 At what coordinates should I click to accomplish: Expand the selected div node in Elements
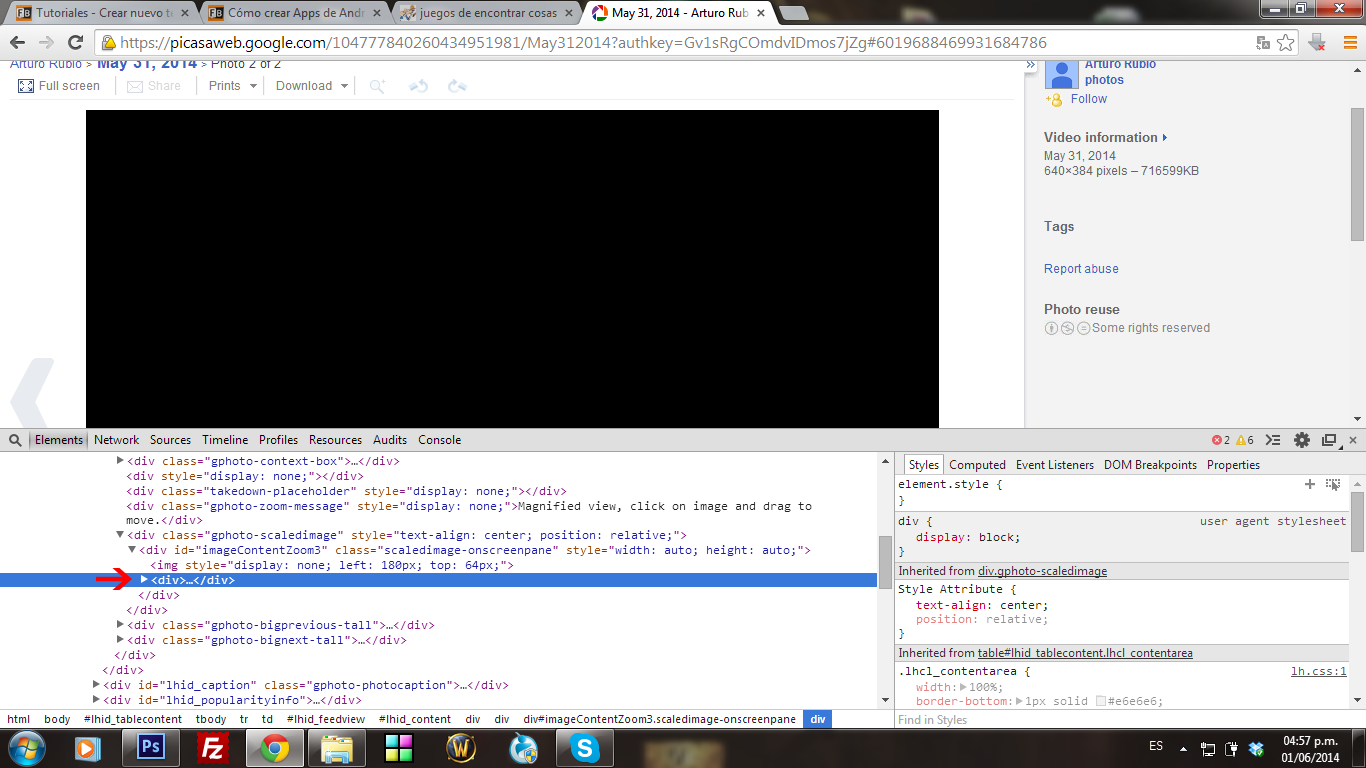pyautogui.click(x=144, y=580)
